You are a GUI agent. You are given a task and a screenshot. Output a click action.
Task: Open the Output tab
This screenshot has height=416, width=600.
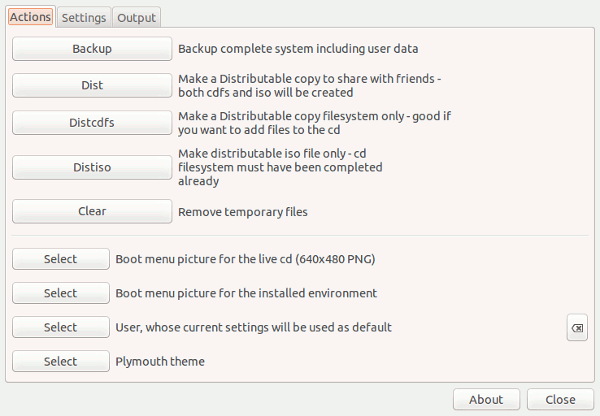(x=135, y=17)
